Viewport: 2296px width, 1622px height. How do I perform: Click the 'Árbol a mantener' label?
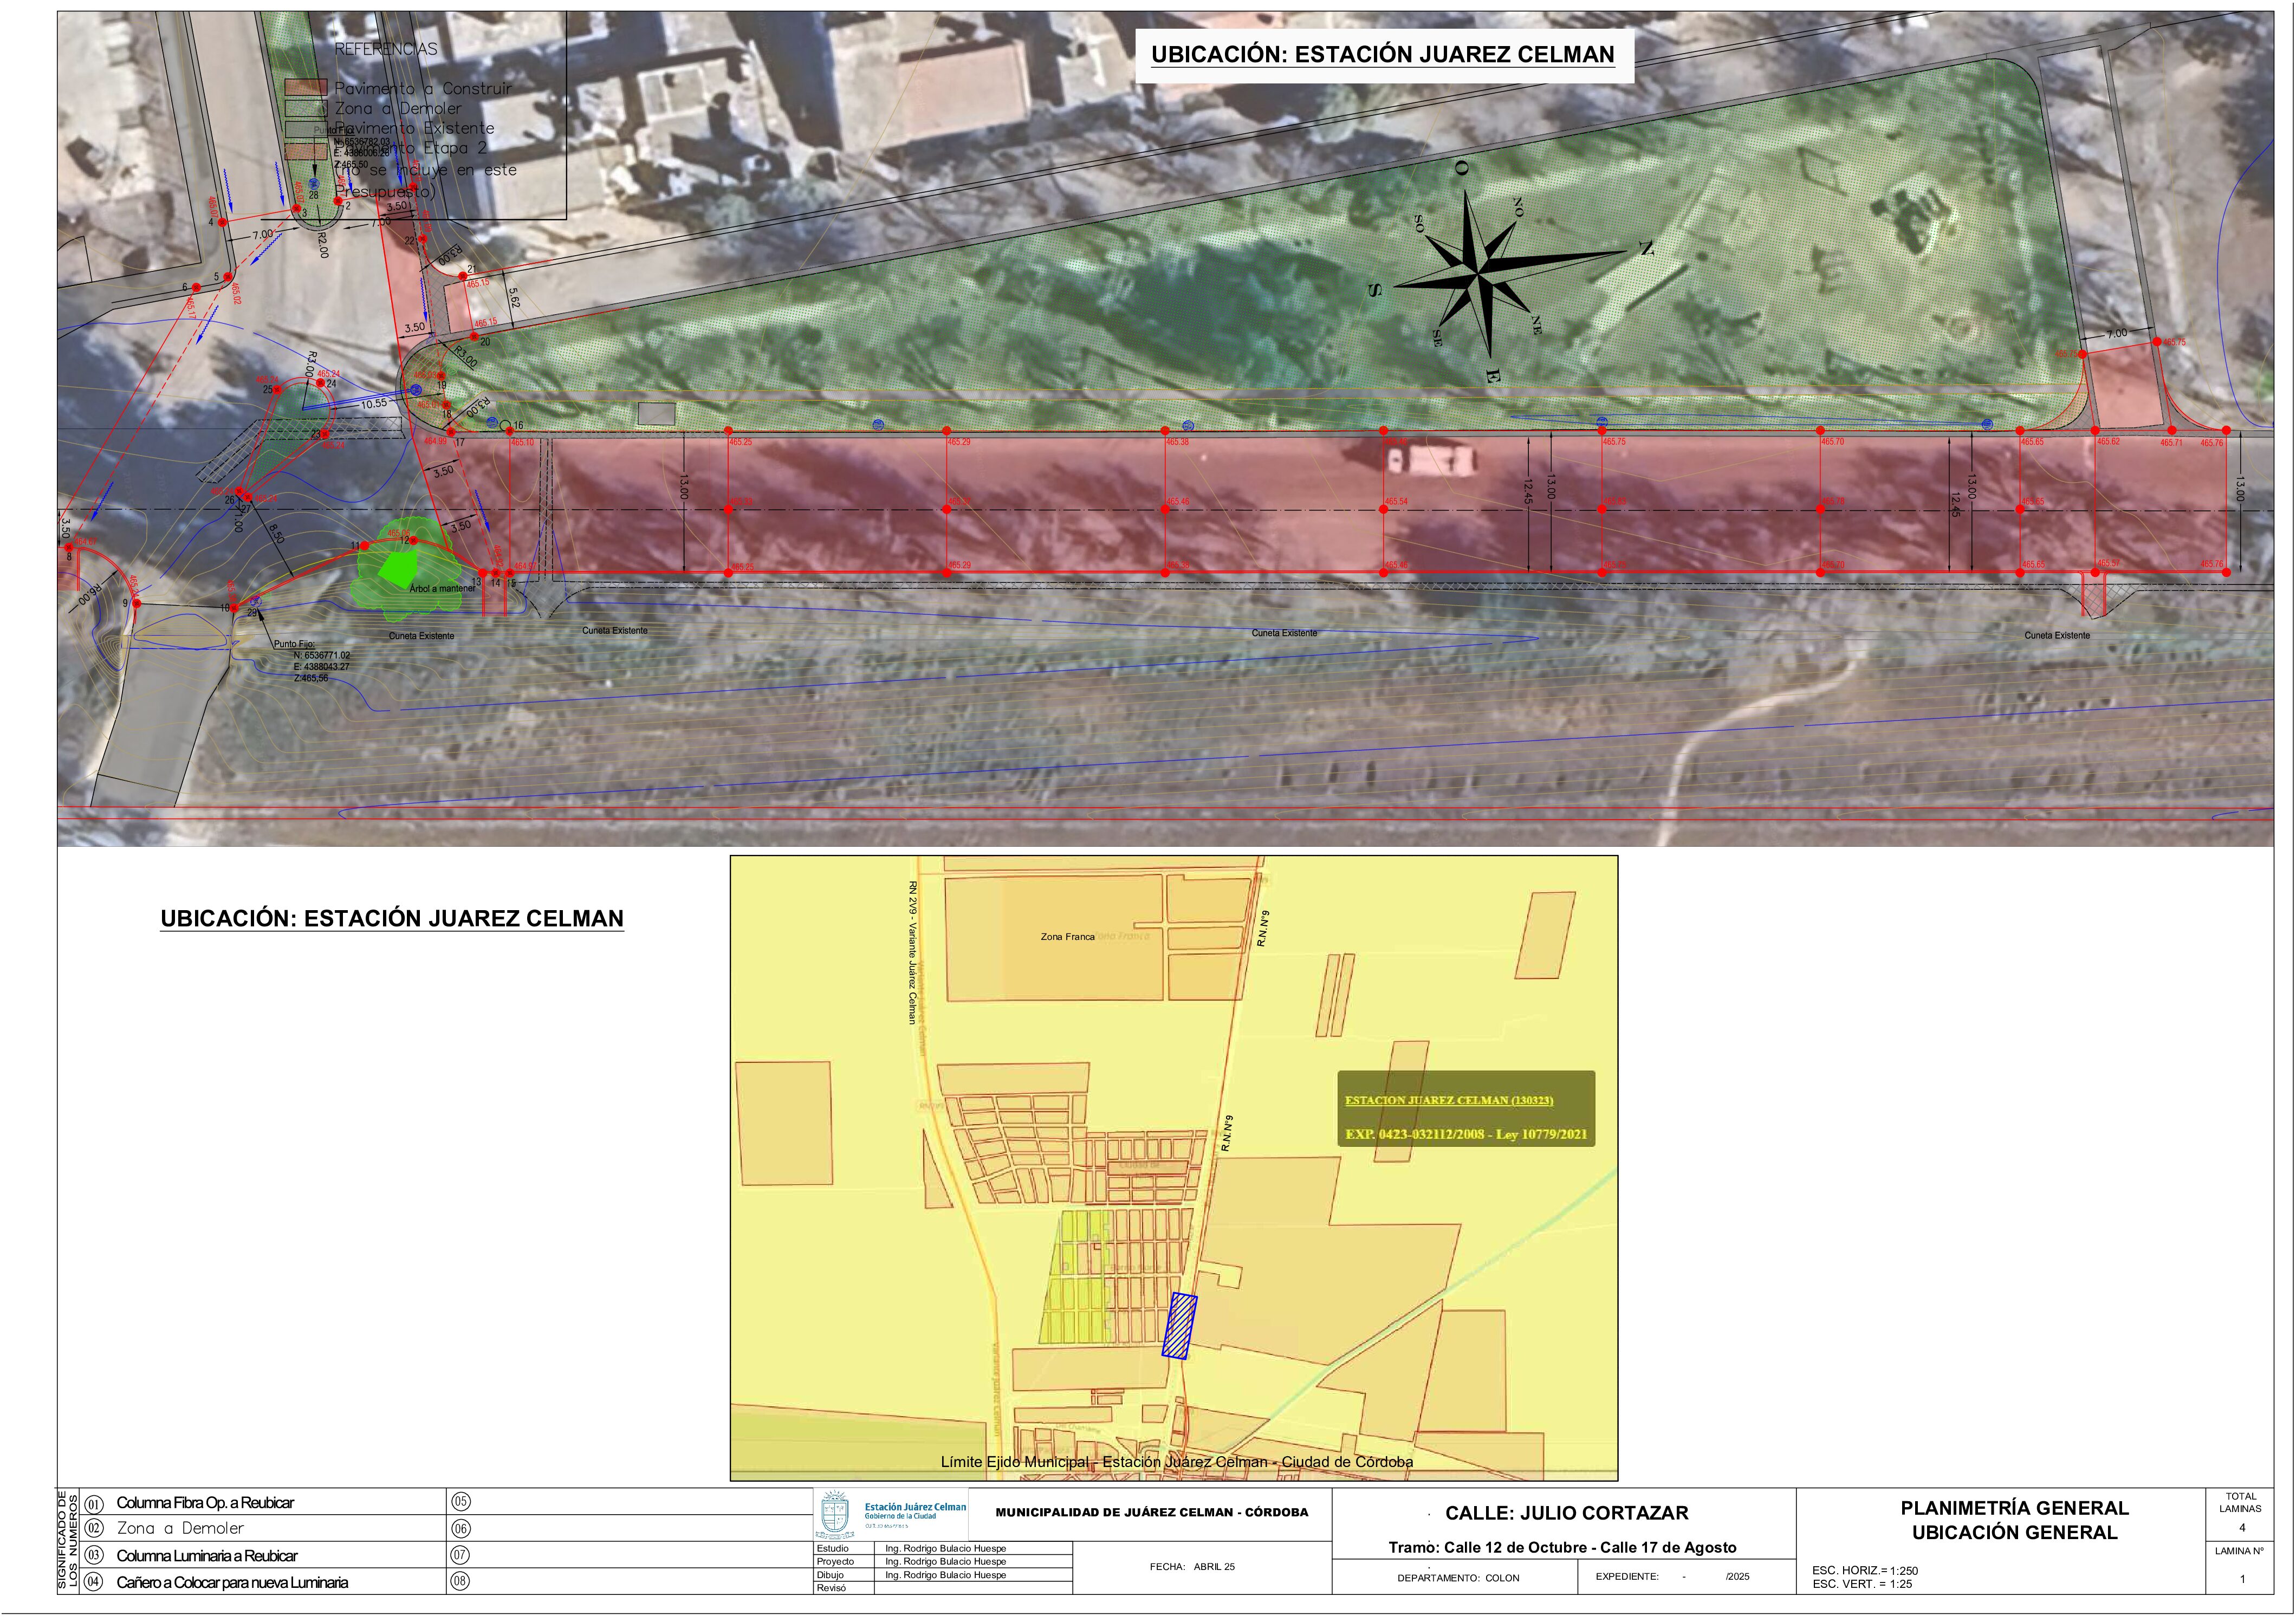pyautogui.click(x=442, y=588)
